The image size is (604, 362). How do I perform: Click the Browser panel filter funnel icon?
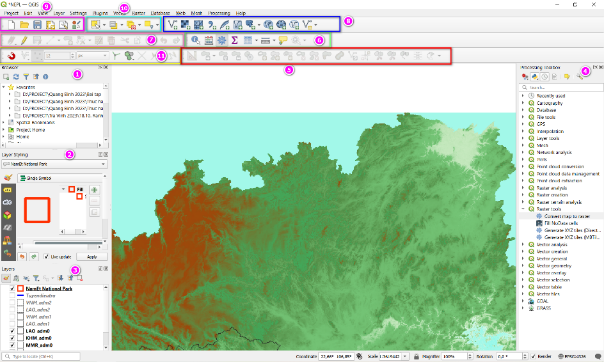point(26,77)
